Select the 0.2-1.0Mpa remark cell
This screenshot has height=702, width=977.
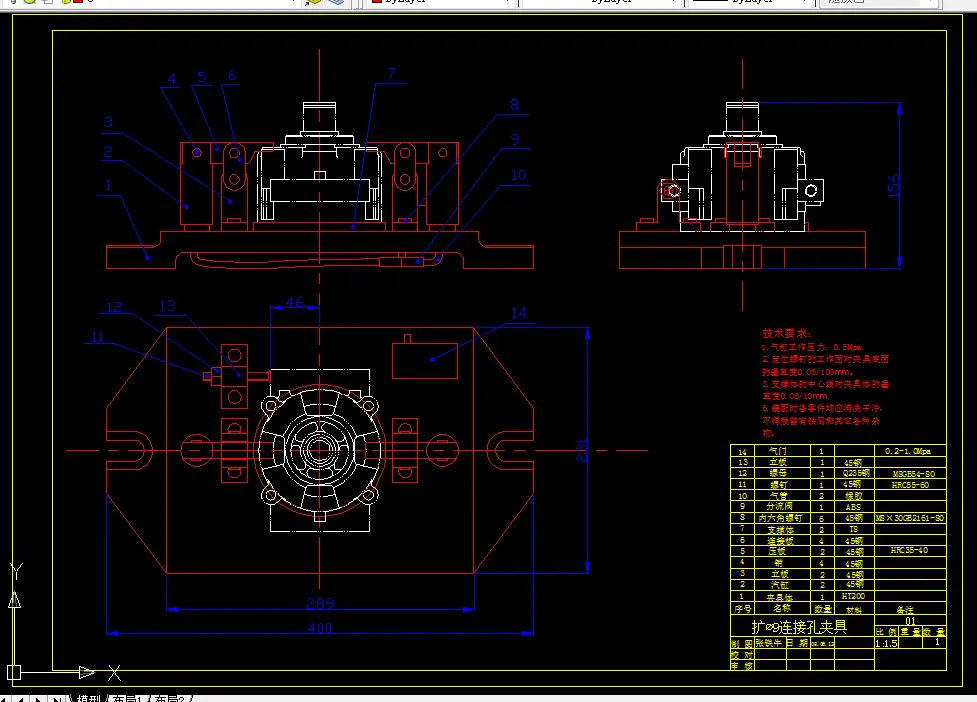click(908, 451)
